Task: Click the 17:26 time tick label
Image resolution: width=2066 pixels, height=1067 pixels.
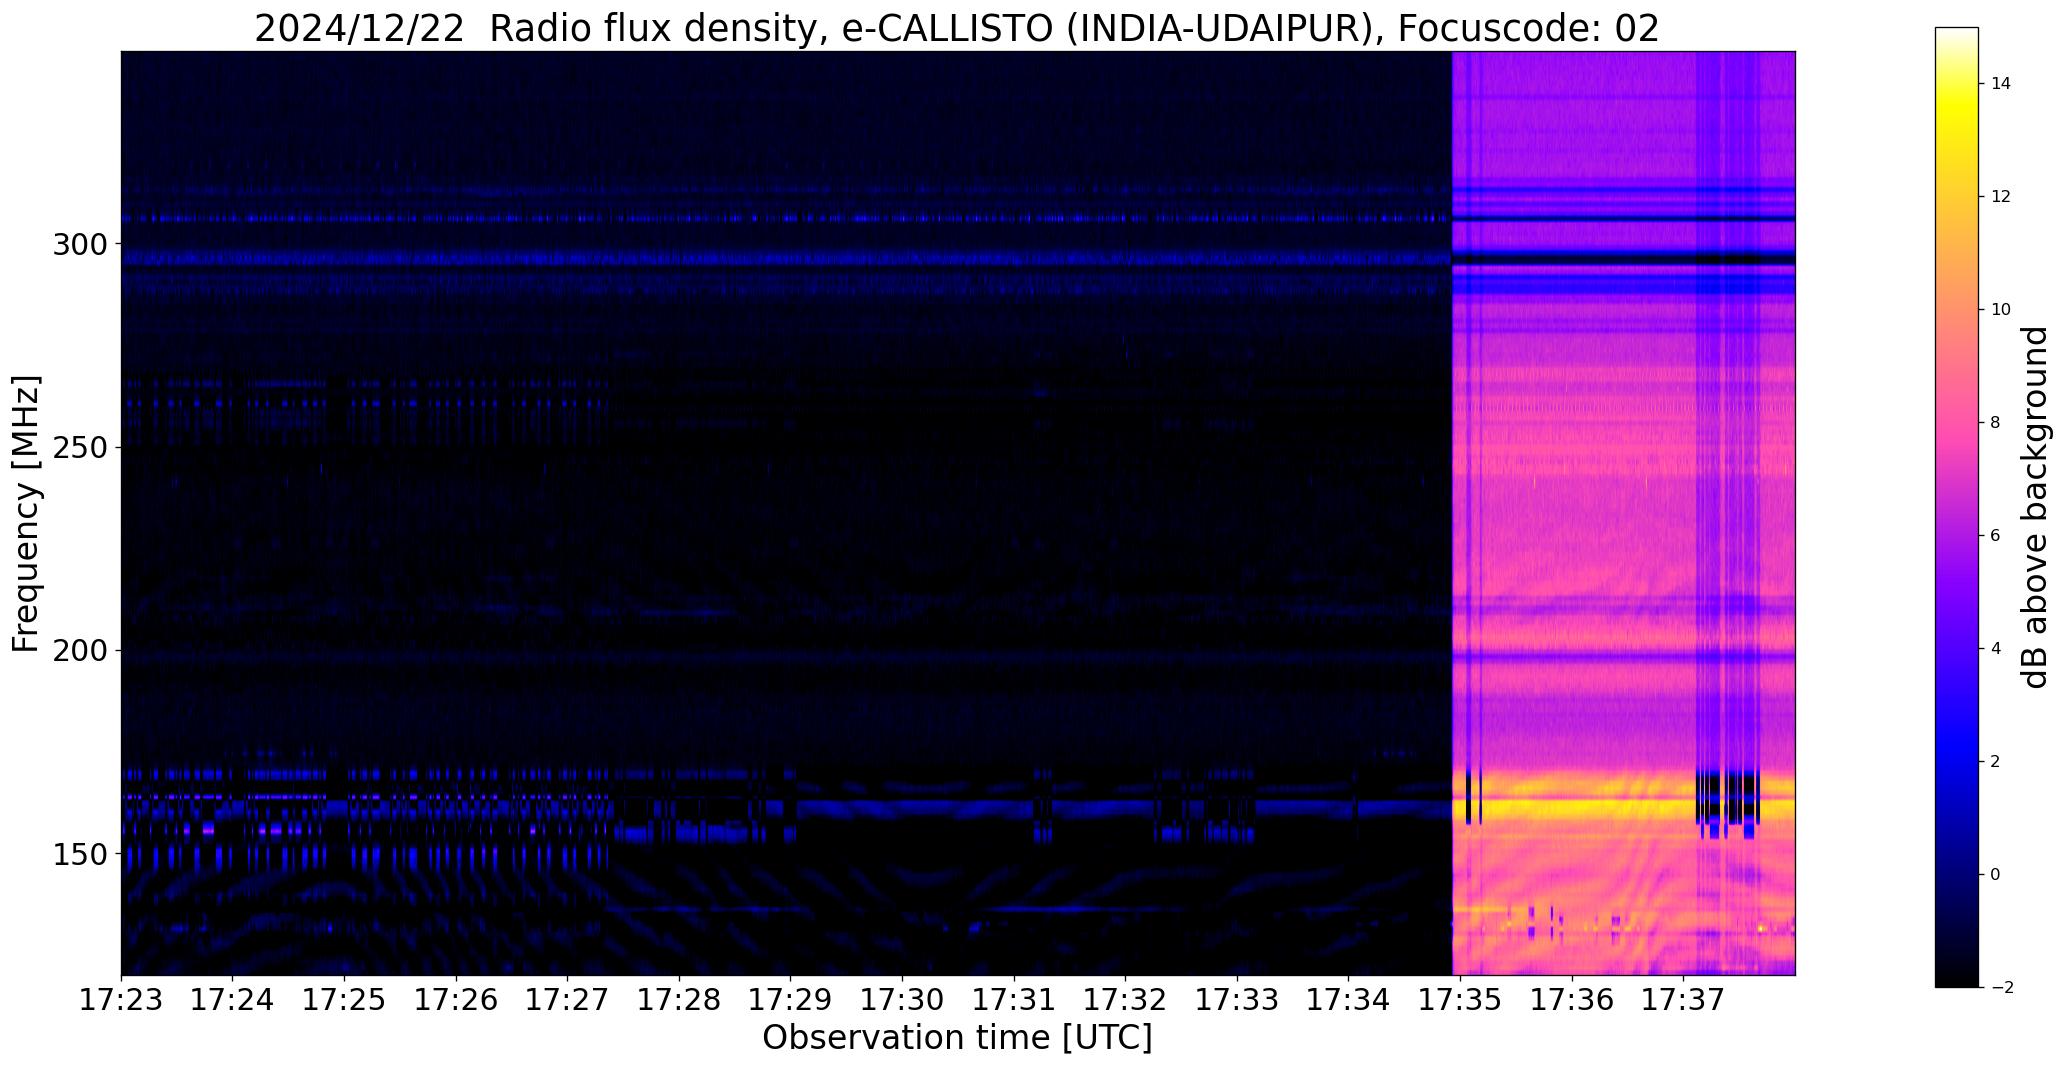Action: click(456, 999)
